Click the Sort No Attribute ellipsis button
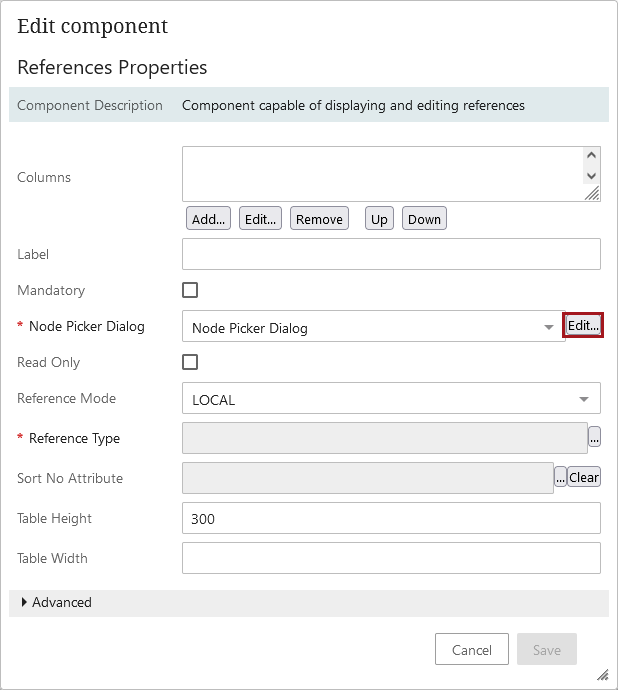Viewport: 618px width, 690px height. [560, 477]
